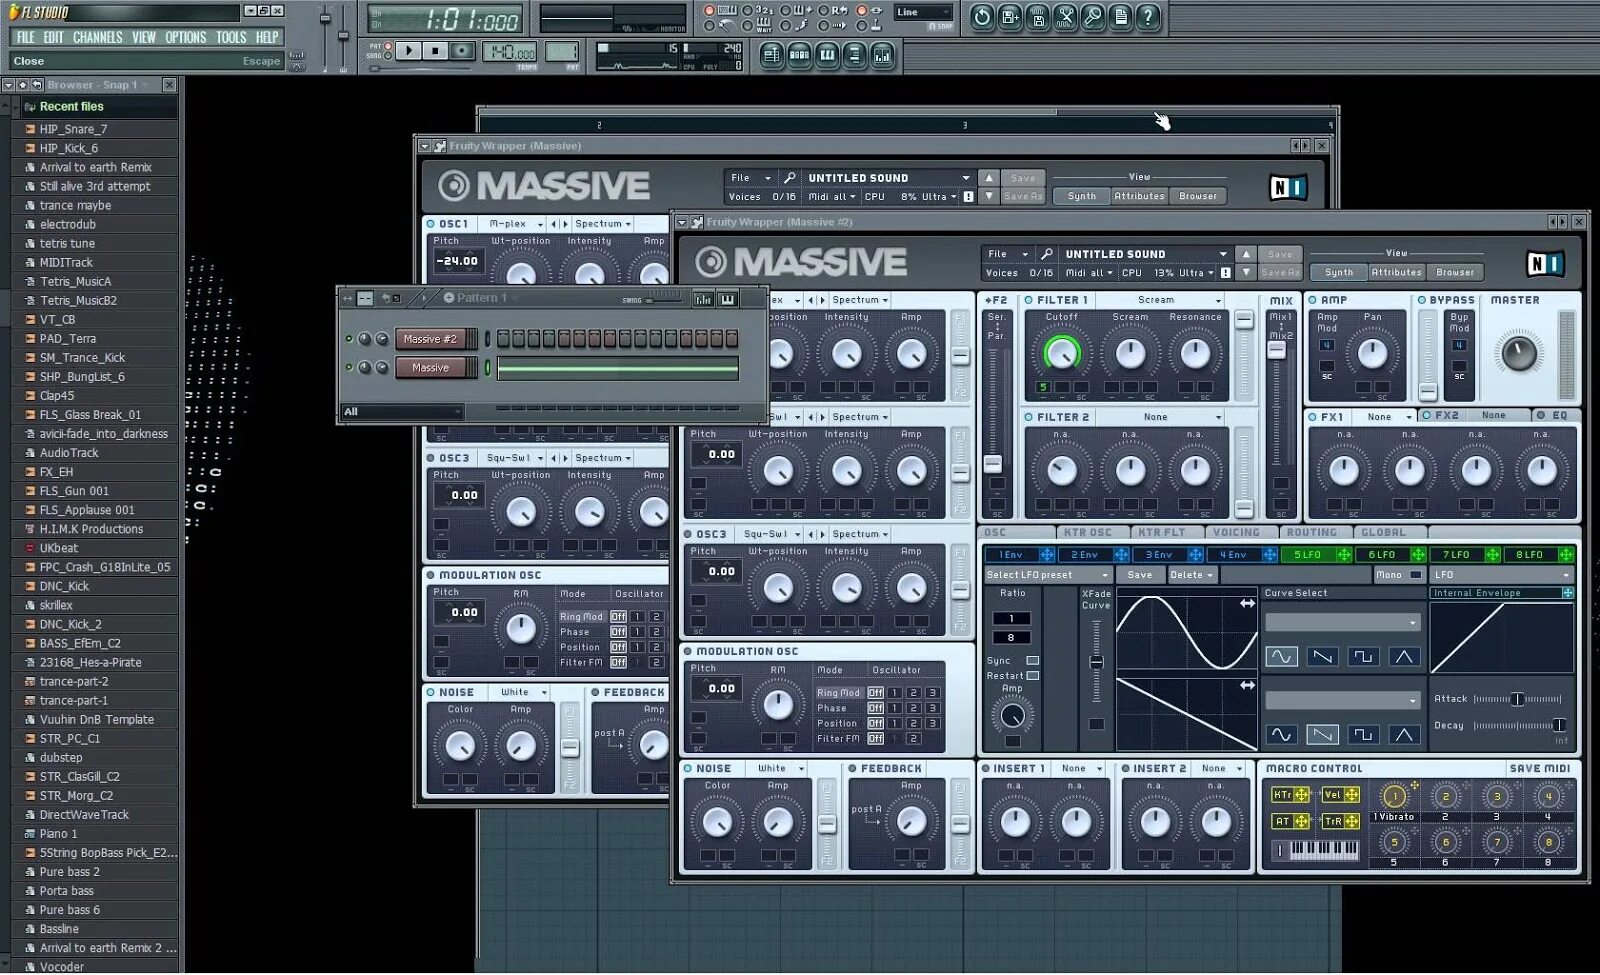Toggle the Massive channel mute LED
Image resolution: width=1600 pixels, height=975 pixels.
349,368
